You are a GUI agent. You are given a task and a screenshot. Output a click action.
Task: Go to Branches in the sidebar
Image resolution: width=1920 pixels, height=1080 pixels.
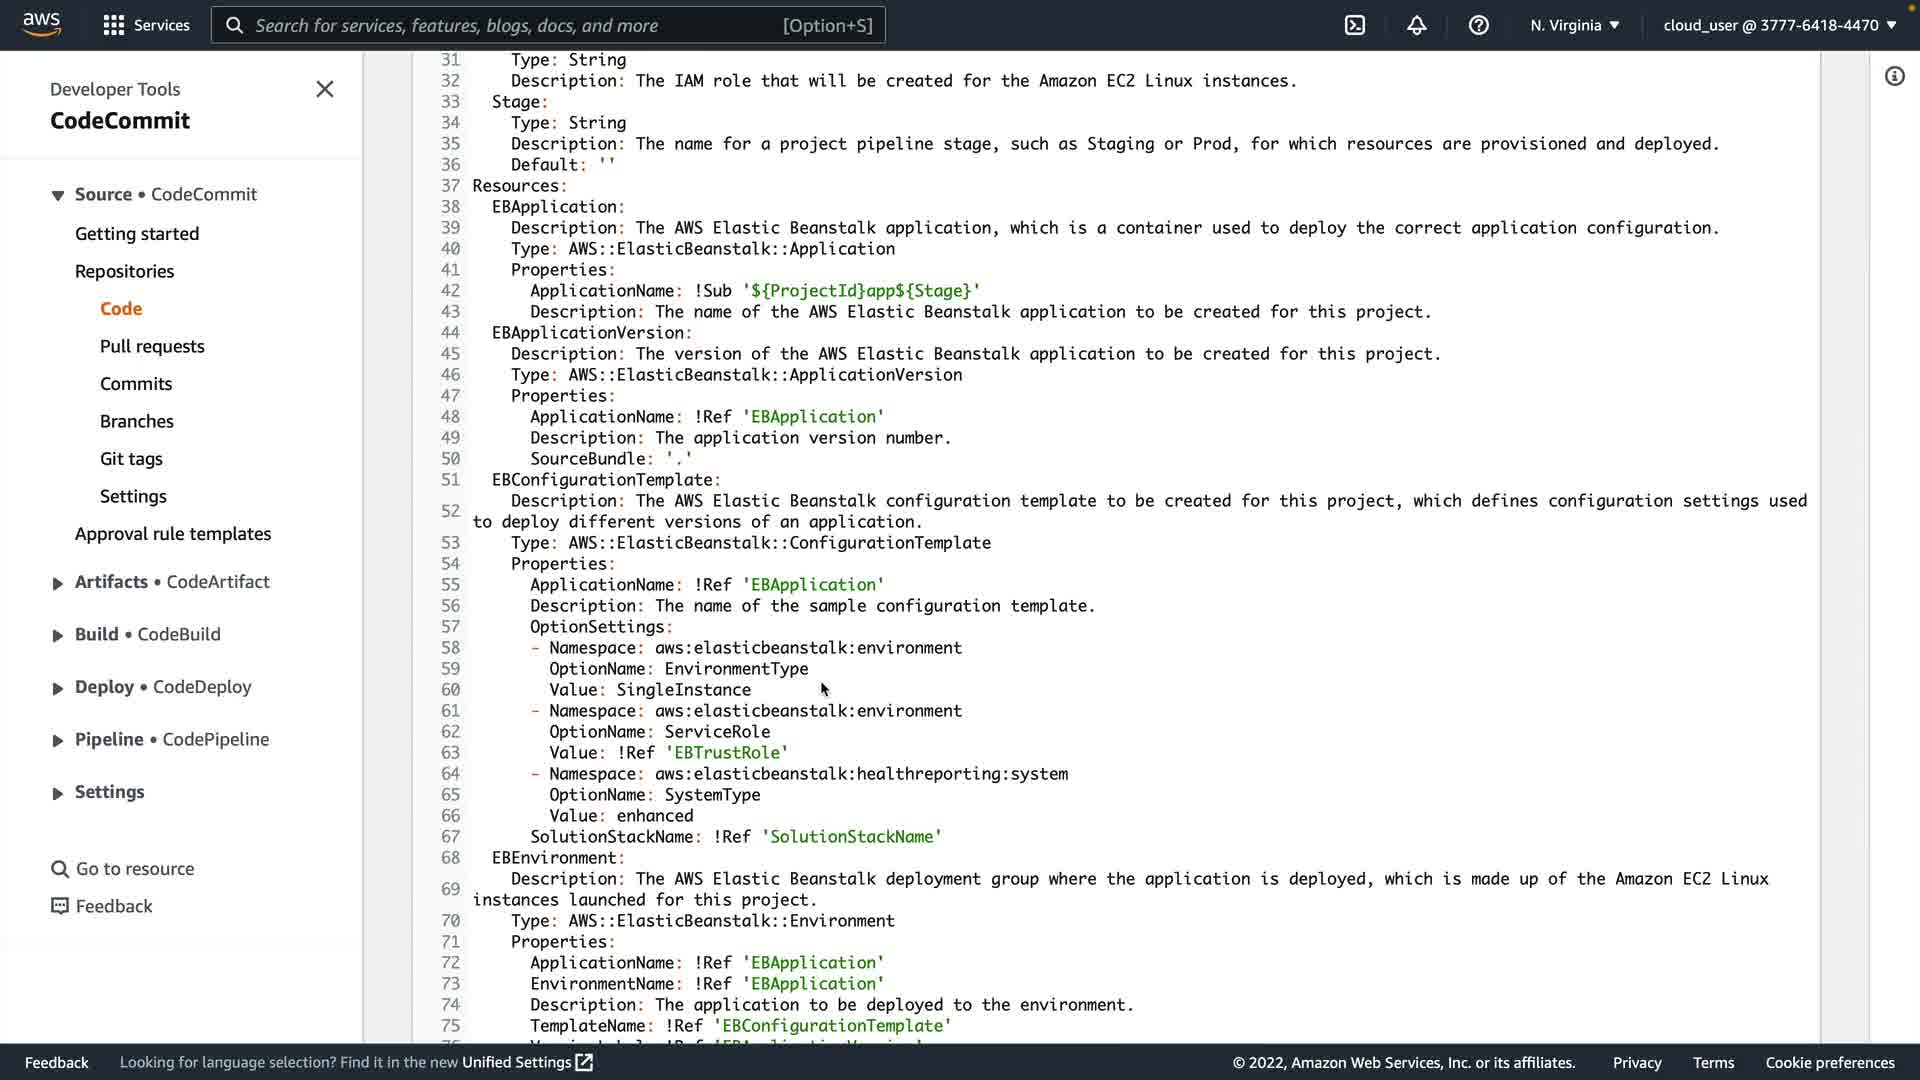[x=136, y=421]
